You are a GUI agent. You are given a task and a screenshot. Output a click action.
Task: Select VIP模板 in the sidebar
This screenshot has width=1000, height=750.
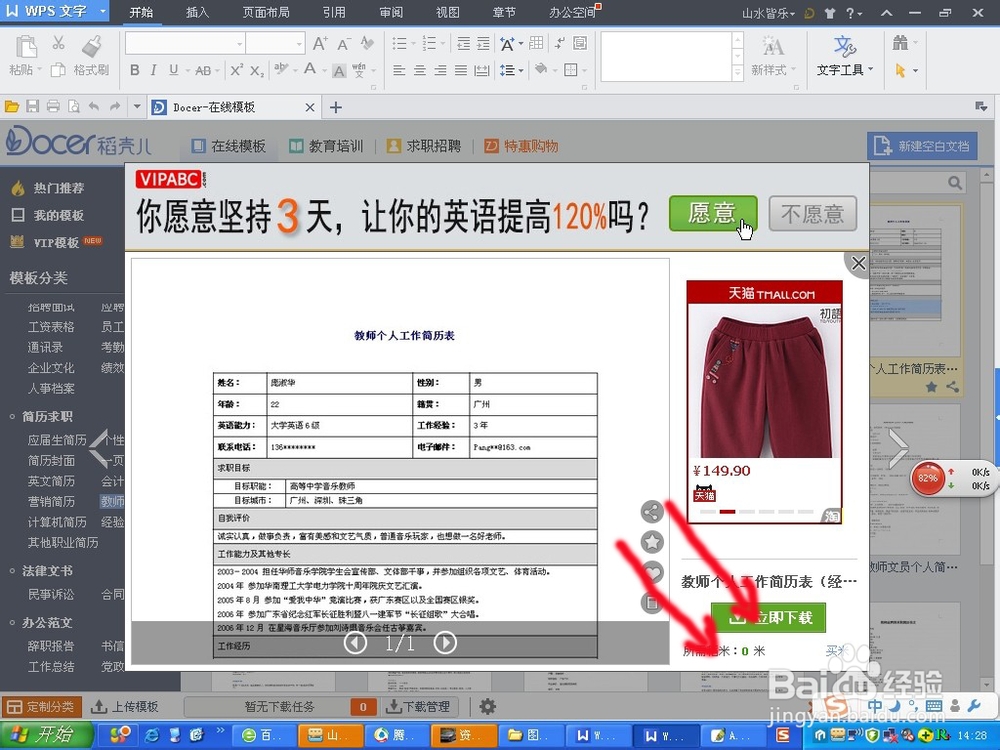56,242
